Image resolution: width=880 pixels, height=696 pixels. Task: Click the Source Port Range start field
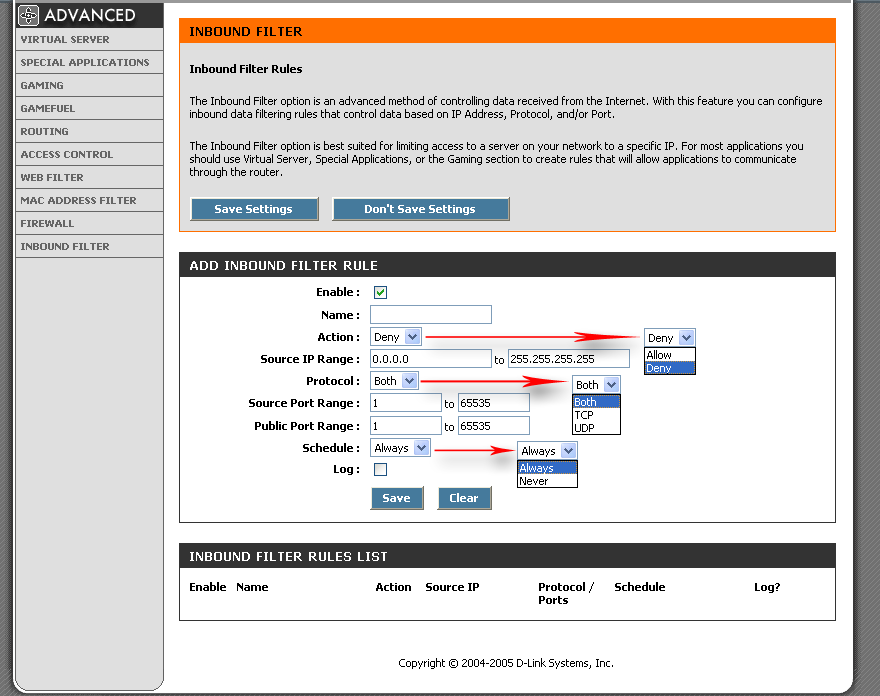tap(406, 403)
